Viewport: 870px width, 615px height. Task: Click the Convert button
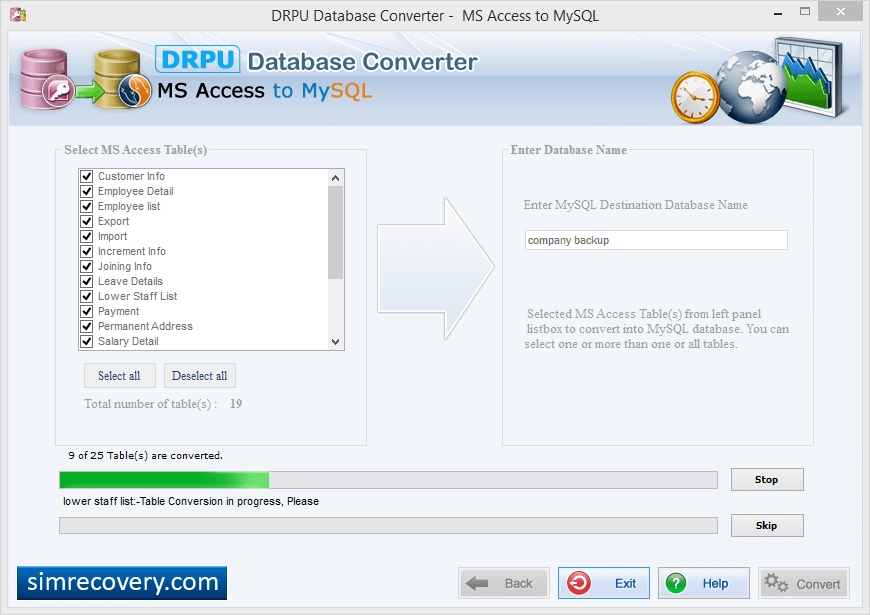803,583
